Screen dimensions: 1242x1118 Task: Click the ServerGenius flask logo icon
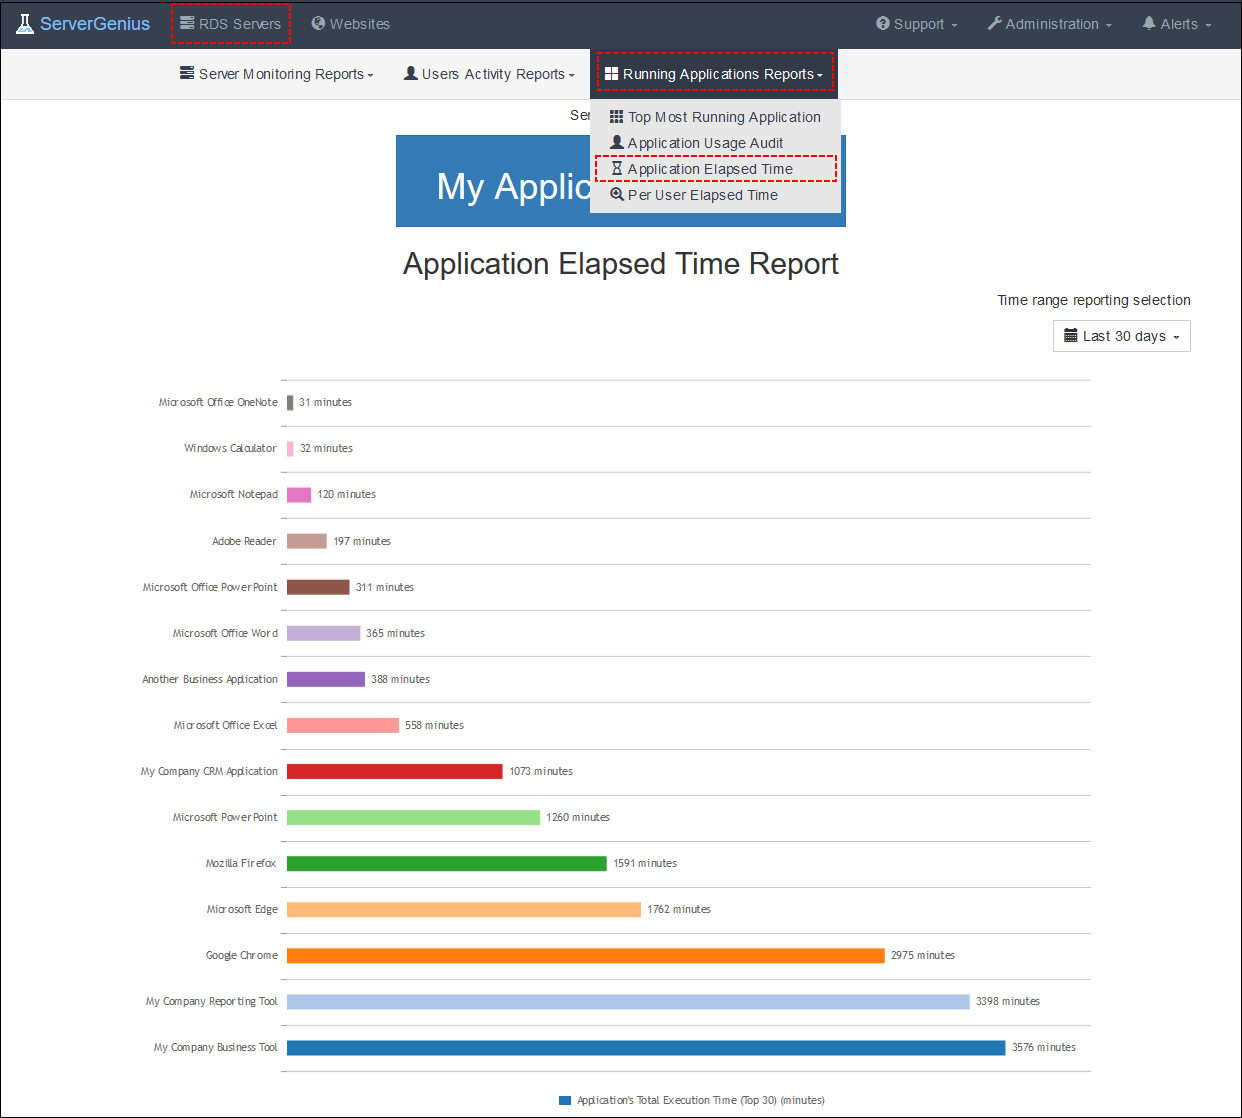pos(24,22)
